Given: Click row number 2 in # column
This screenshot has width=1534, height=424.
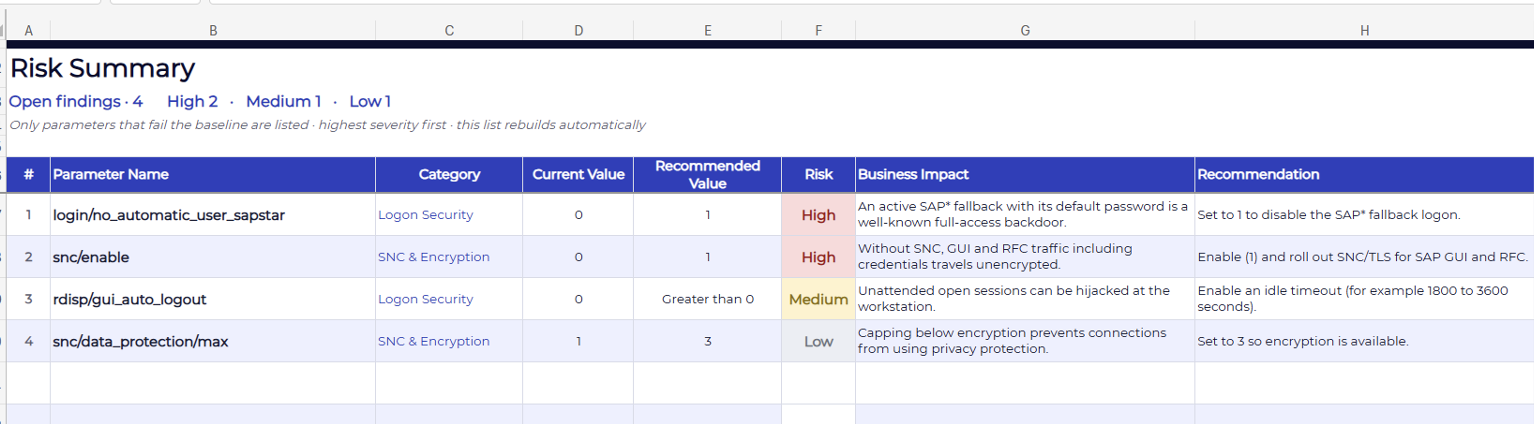Looking at the screenshot, I should pyautogui.click(x=28, y=257).
